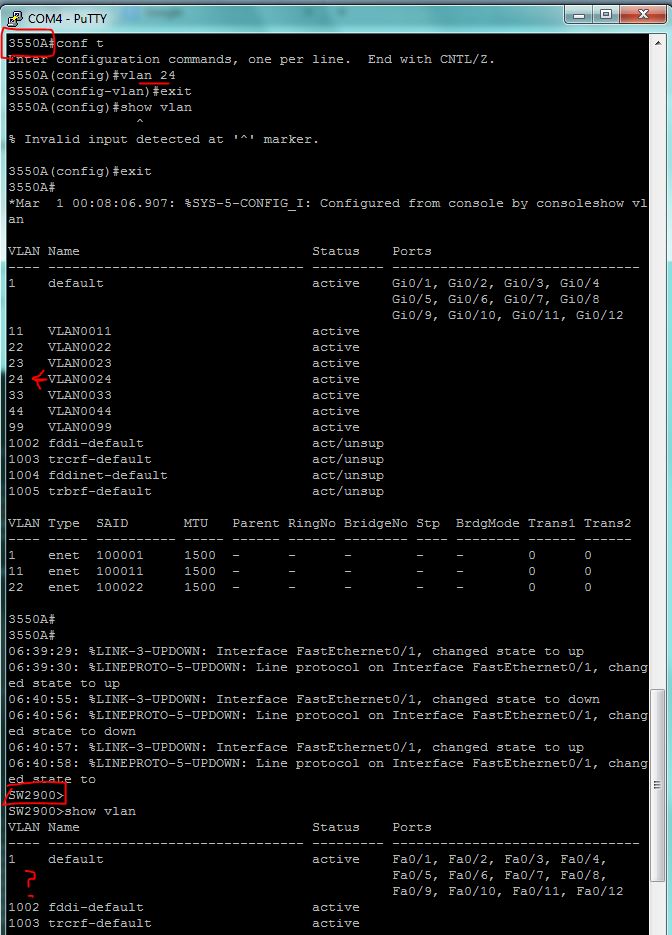Click the trbrf-default row

click(x=196, y=491)
